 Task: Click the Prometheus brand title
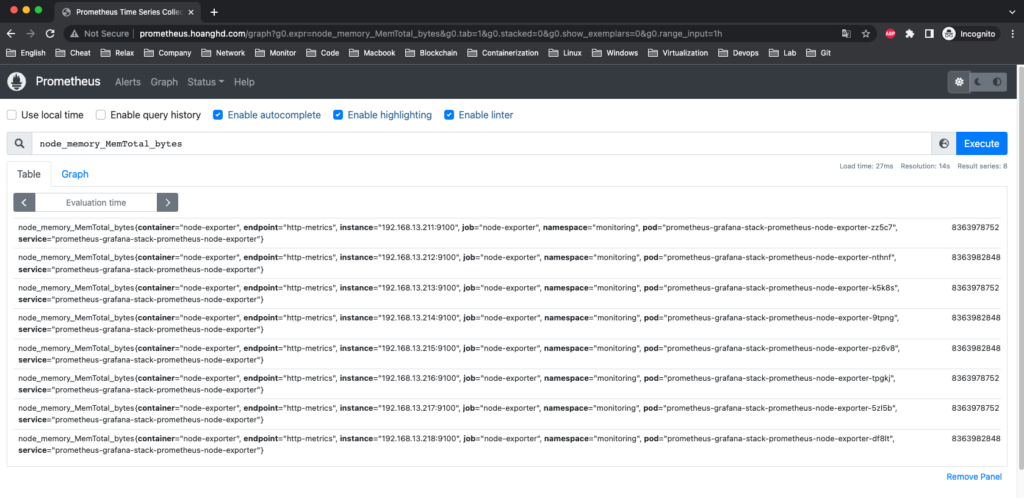click(x=68, y=82)
